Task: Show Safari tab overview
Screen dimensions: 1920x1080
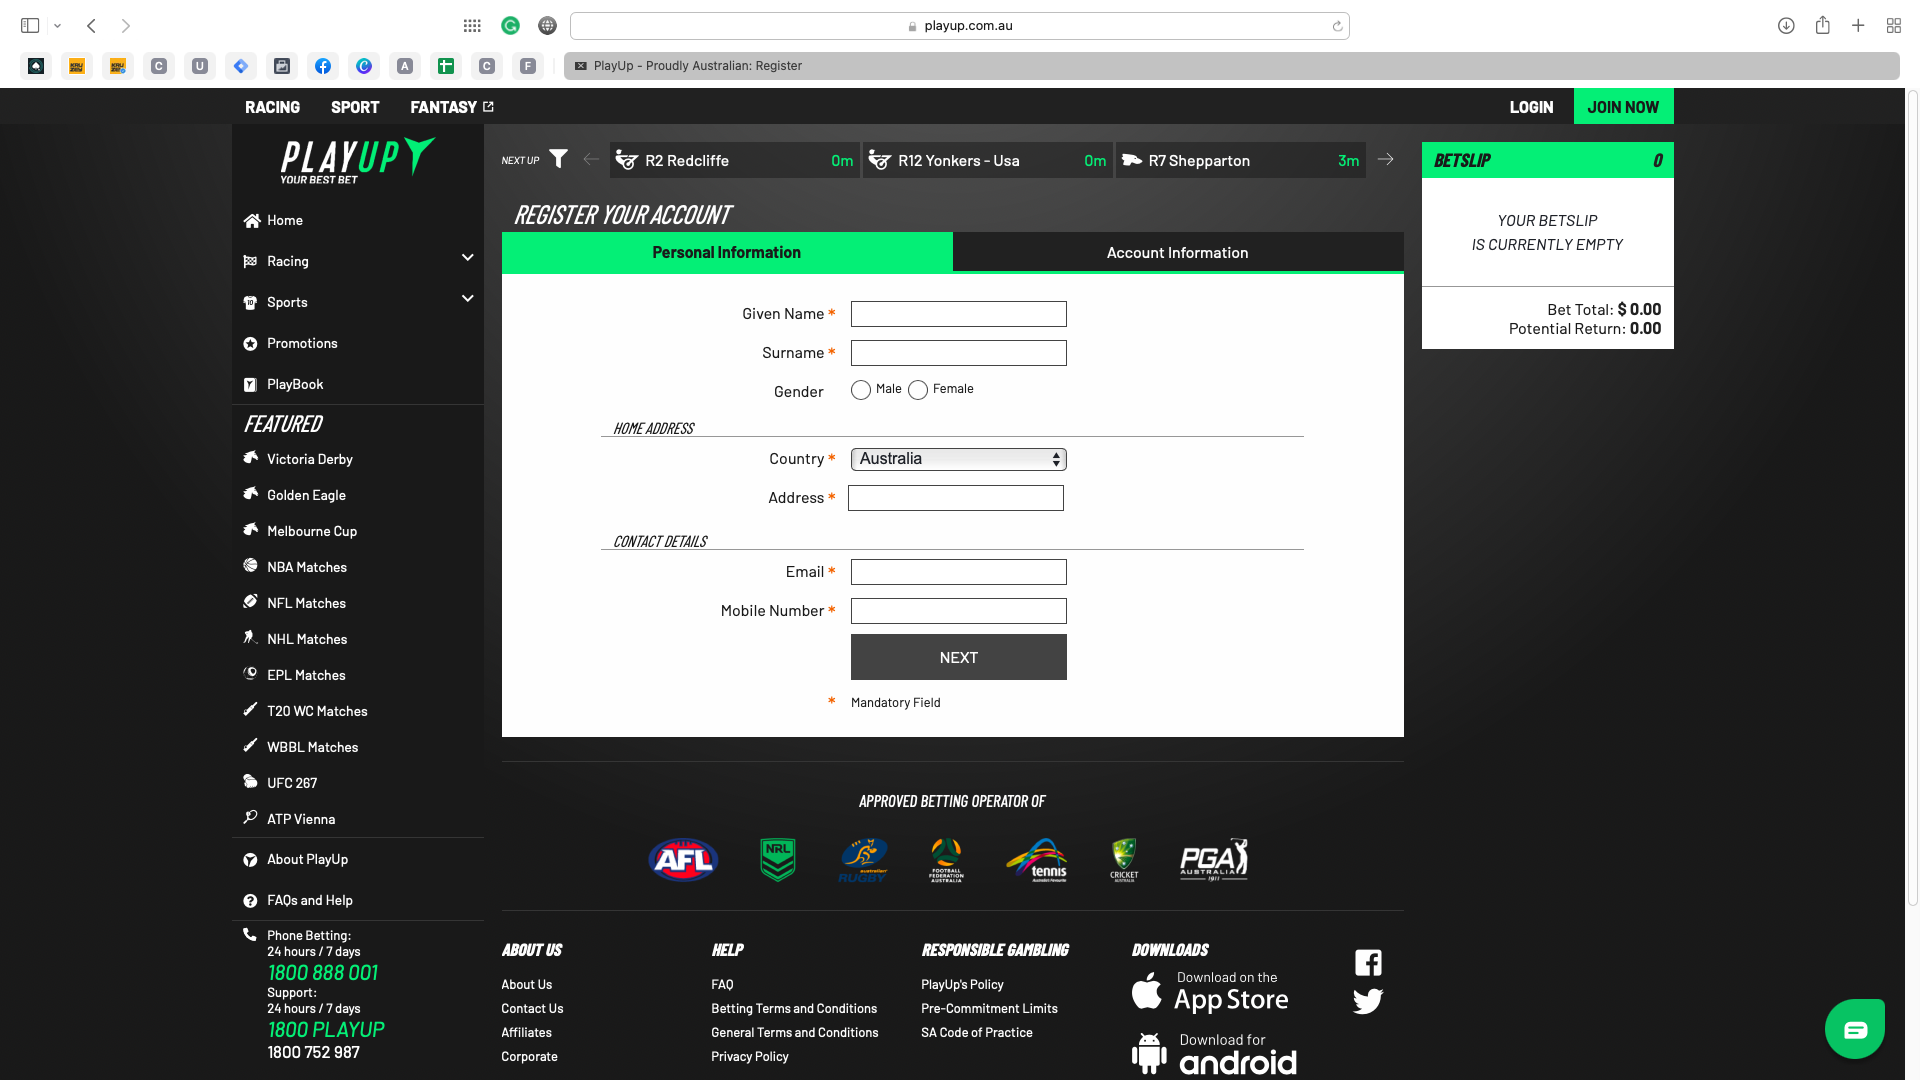Action: point(1894,25)
